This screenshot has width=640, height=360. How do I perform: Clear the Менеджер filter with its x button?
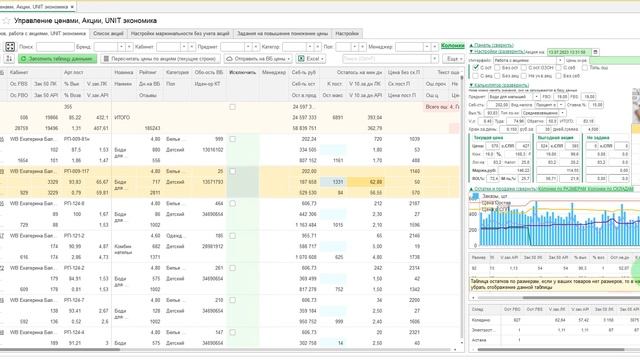click(x=435, y=47)
